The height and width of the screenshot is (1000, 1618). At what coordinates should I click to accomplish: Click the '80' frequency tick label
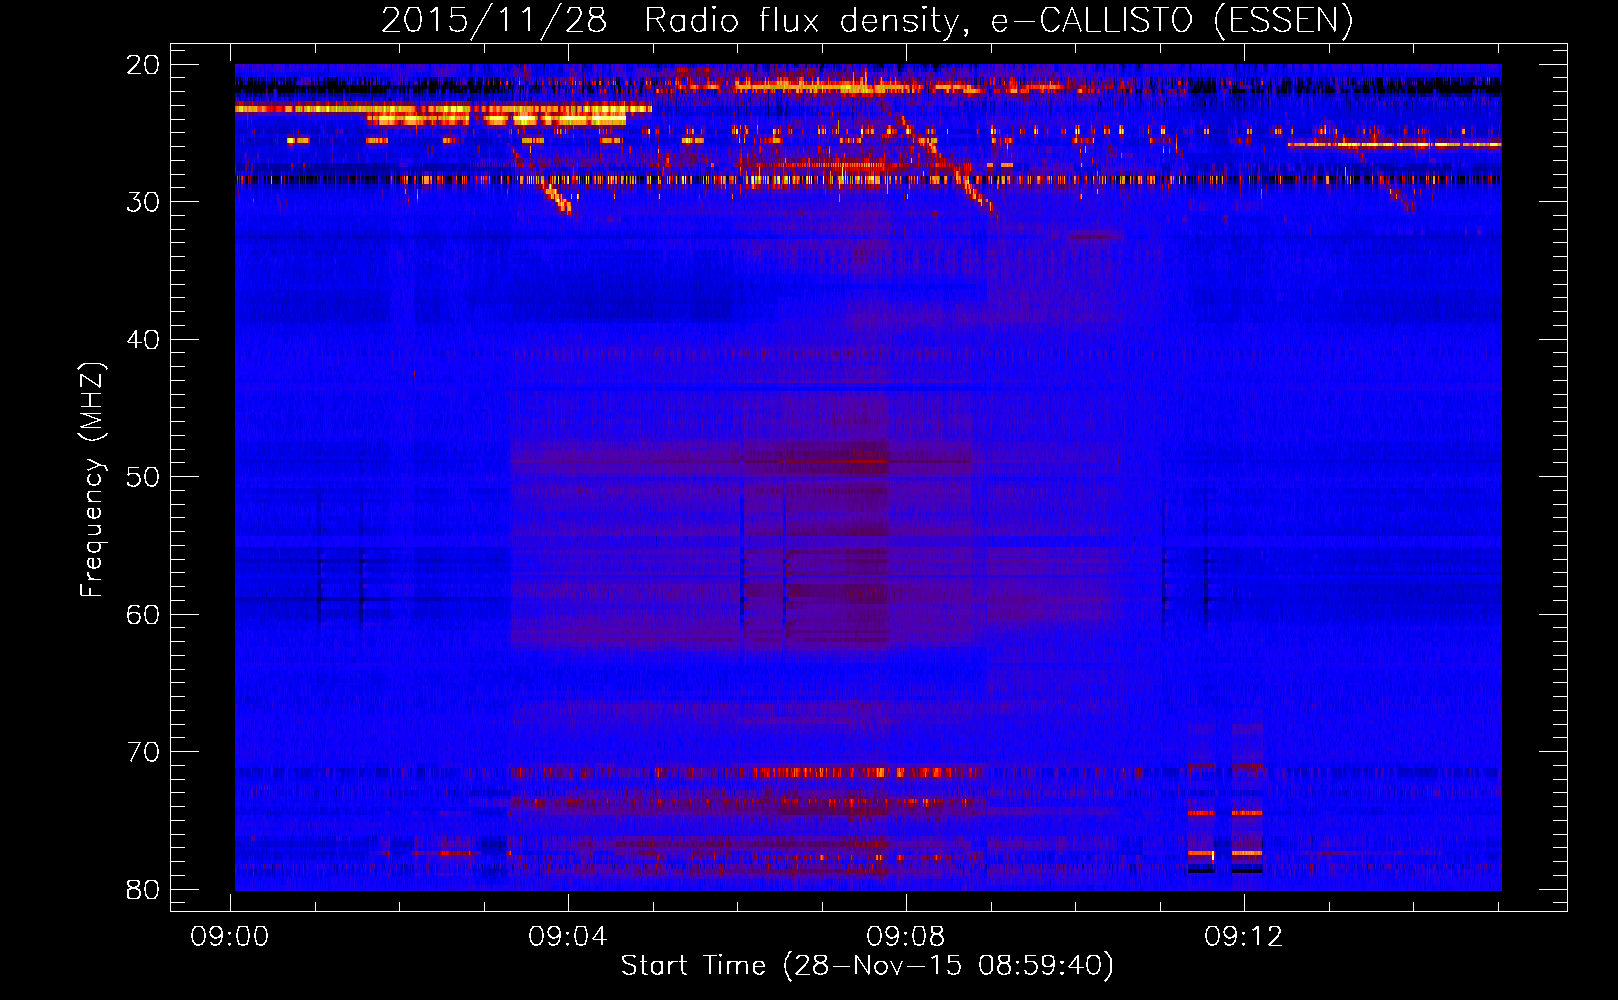coord(143,890)
